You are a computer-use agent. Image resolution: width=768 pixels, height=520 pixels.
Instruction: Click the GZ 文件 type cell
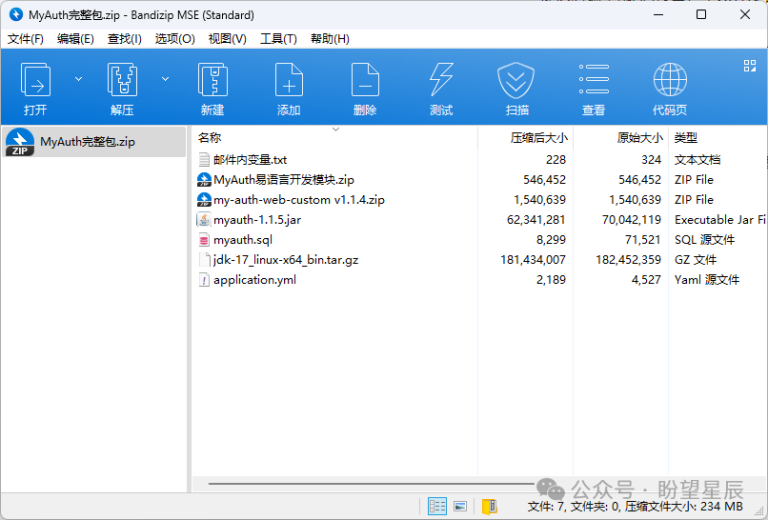tap(696, 260)
